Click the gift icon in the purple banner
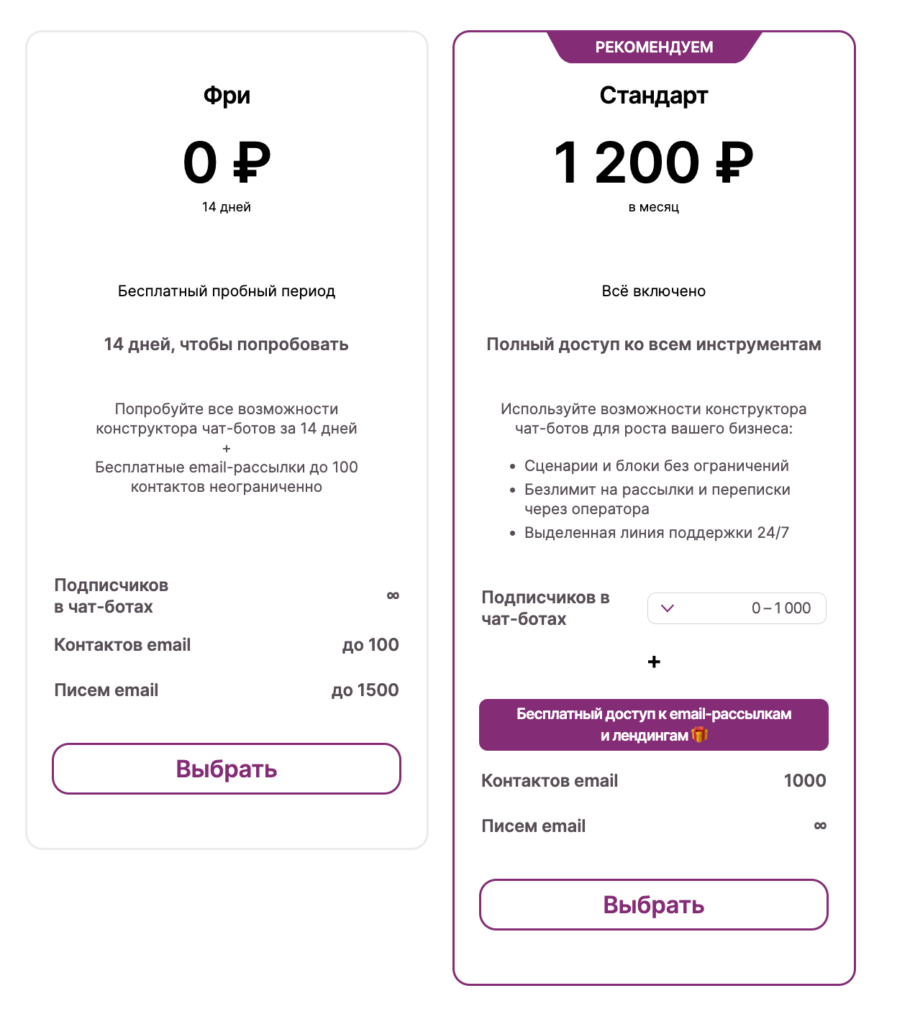This screenshot has width=915, height=1024. coord(700,736)
